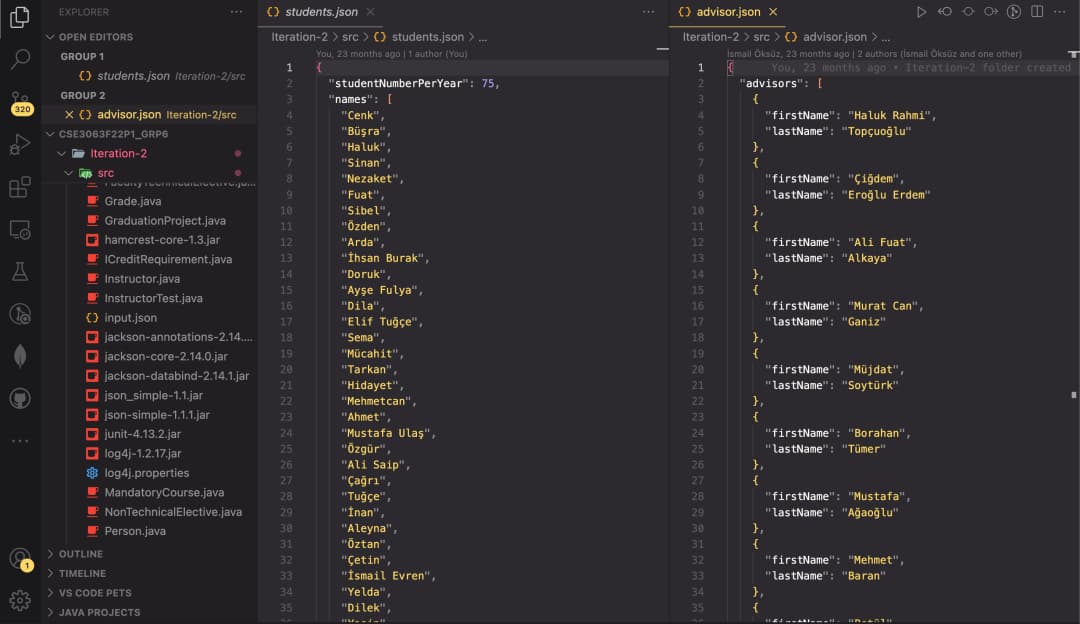Open Manage settings gear at bottom left
This screenshot has width=1080, height=624.
tap(20, 601)
